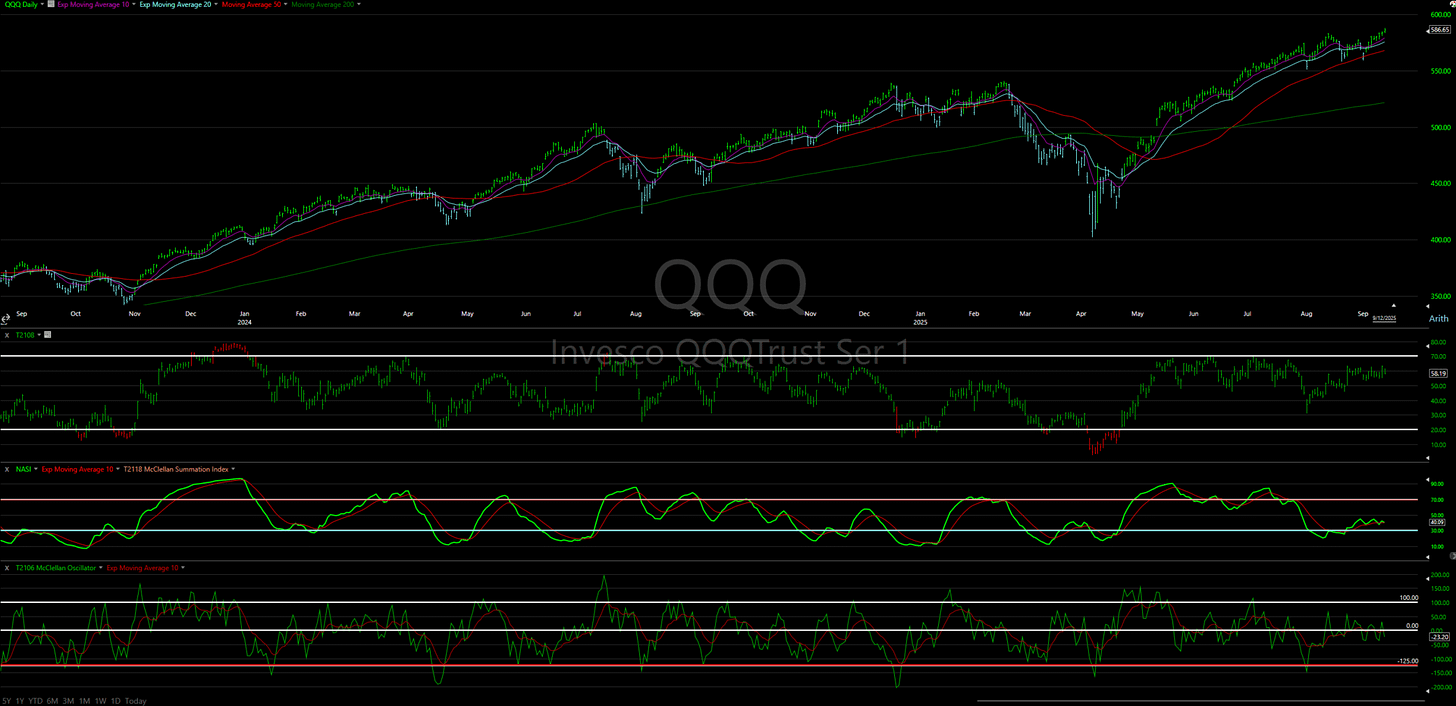Expand the T2106 McClellan Oscillator dropdown
1456x706 pixels.
100,568
